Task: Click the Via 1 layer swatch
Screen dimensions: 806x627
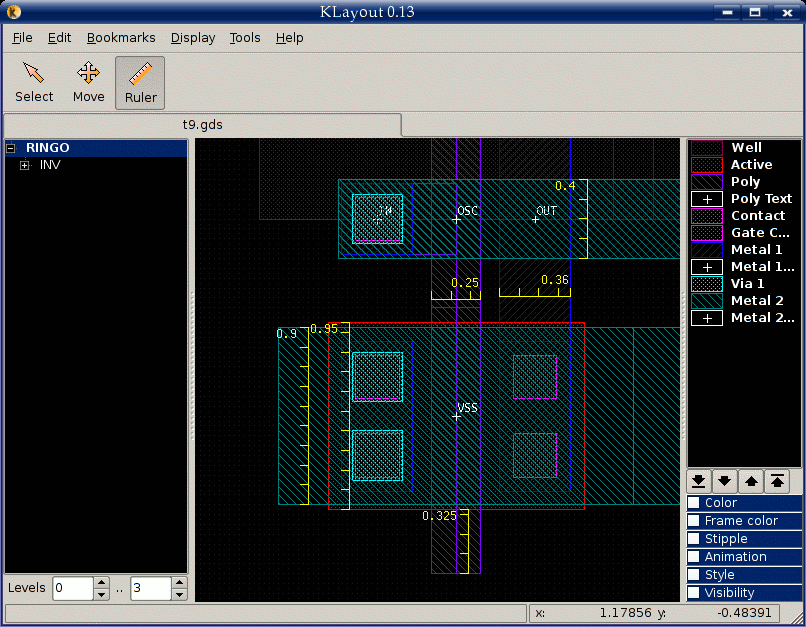Action: pyautogui.click(x=707, y=284)
